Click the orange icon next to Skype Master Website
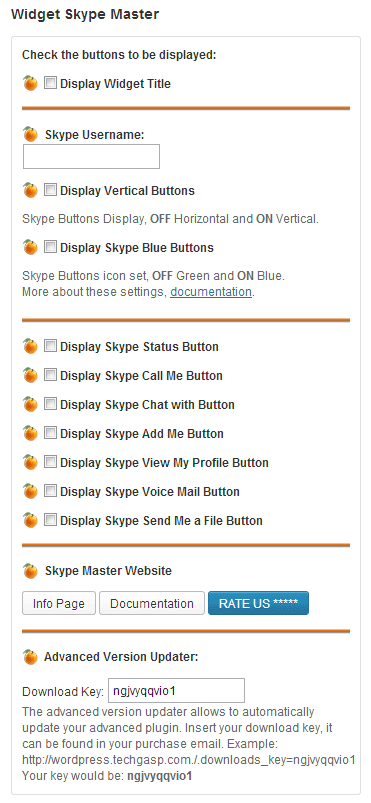 pyautogui.click(x=31, y=571)
